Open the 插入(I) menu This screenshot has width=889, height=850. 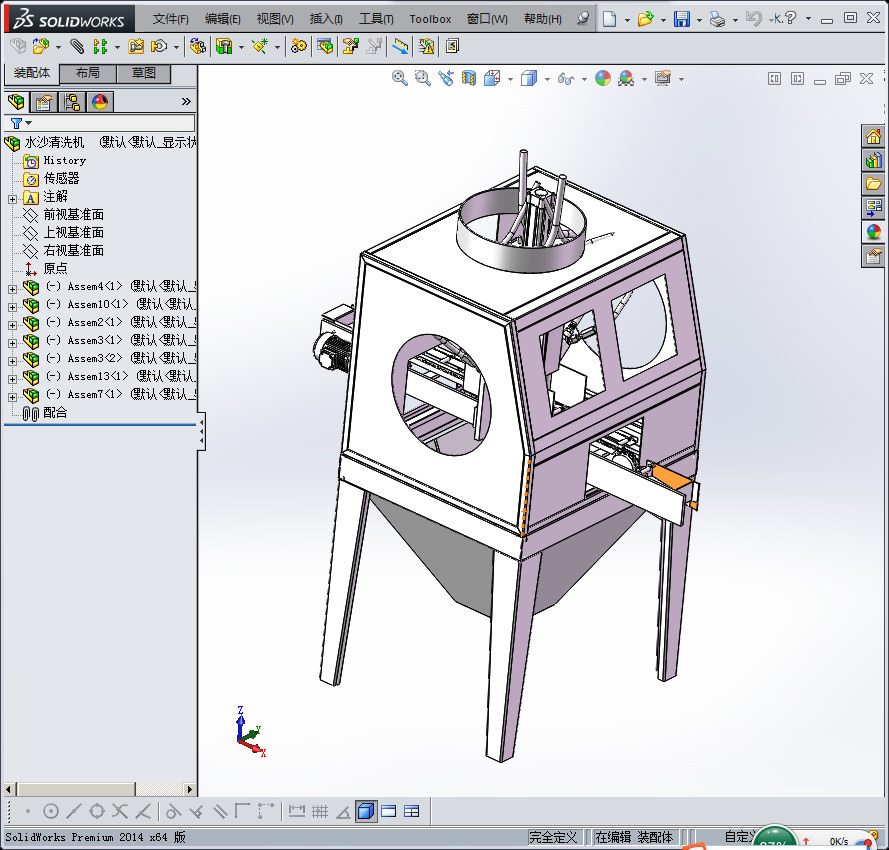[x=326, y=19]
